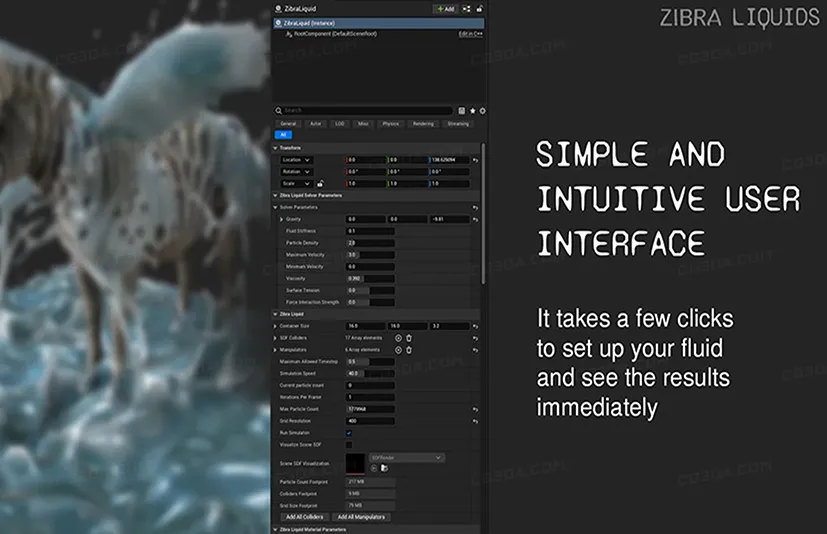Image resolution: width=827 pixels, height=534 pixels.
Task: Click the Gravity Z value -9.81
Action: [x=449, y=220]
